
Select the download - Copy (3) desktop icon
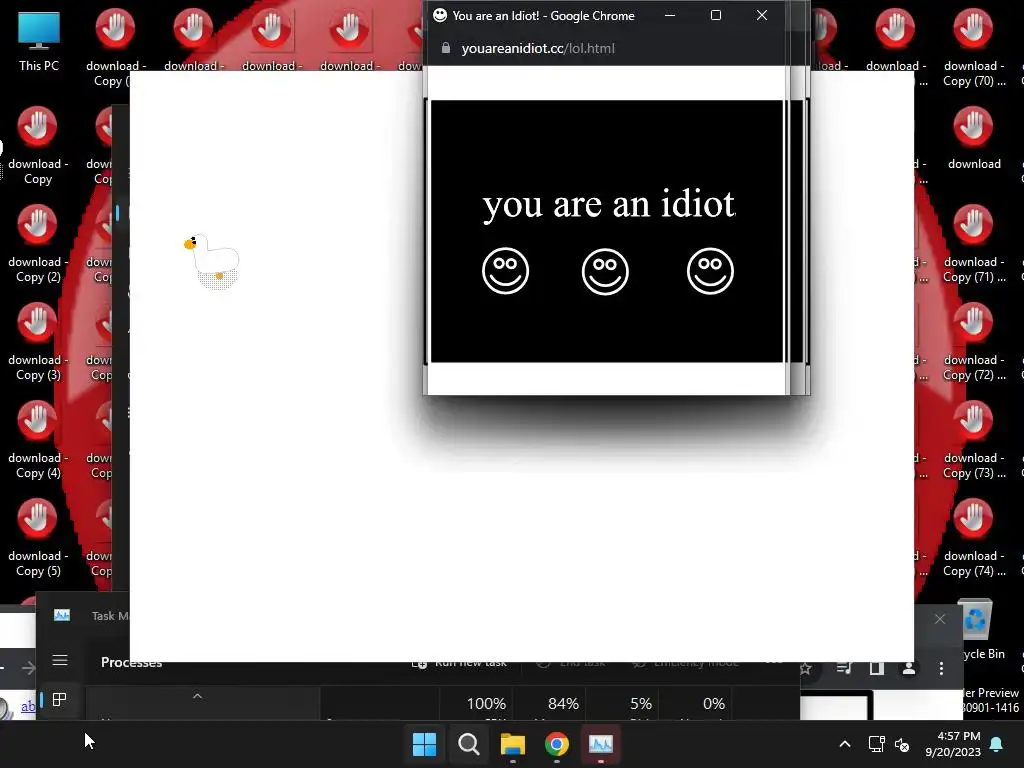[37, 342]
